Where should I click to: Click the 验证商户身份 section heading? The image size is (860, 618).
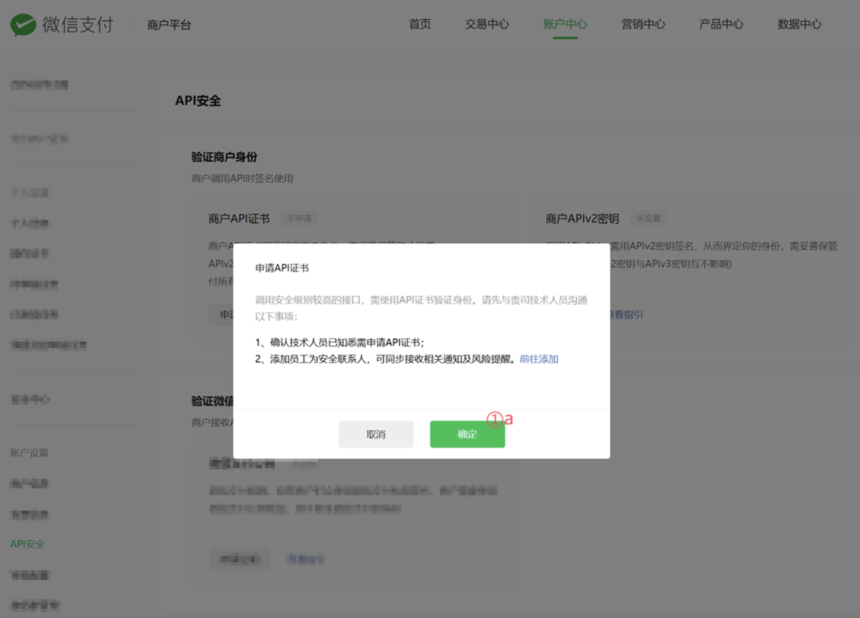coord(224,157)
